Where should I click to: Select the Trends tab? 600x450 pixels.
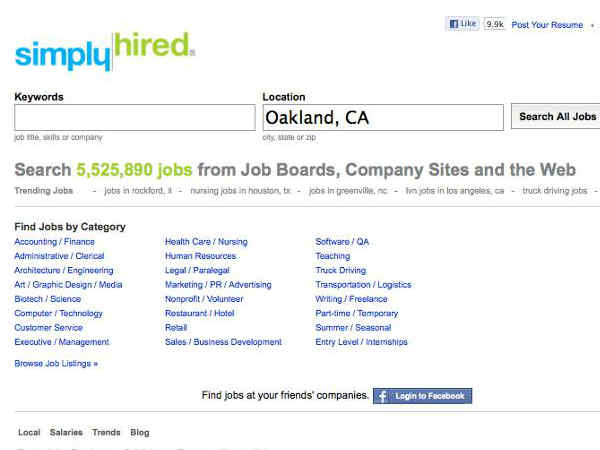pyautogui.click(x=106, y=433)
